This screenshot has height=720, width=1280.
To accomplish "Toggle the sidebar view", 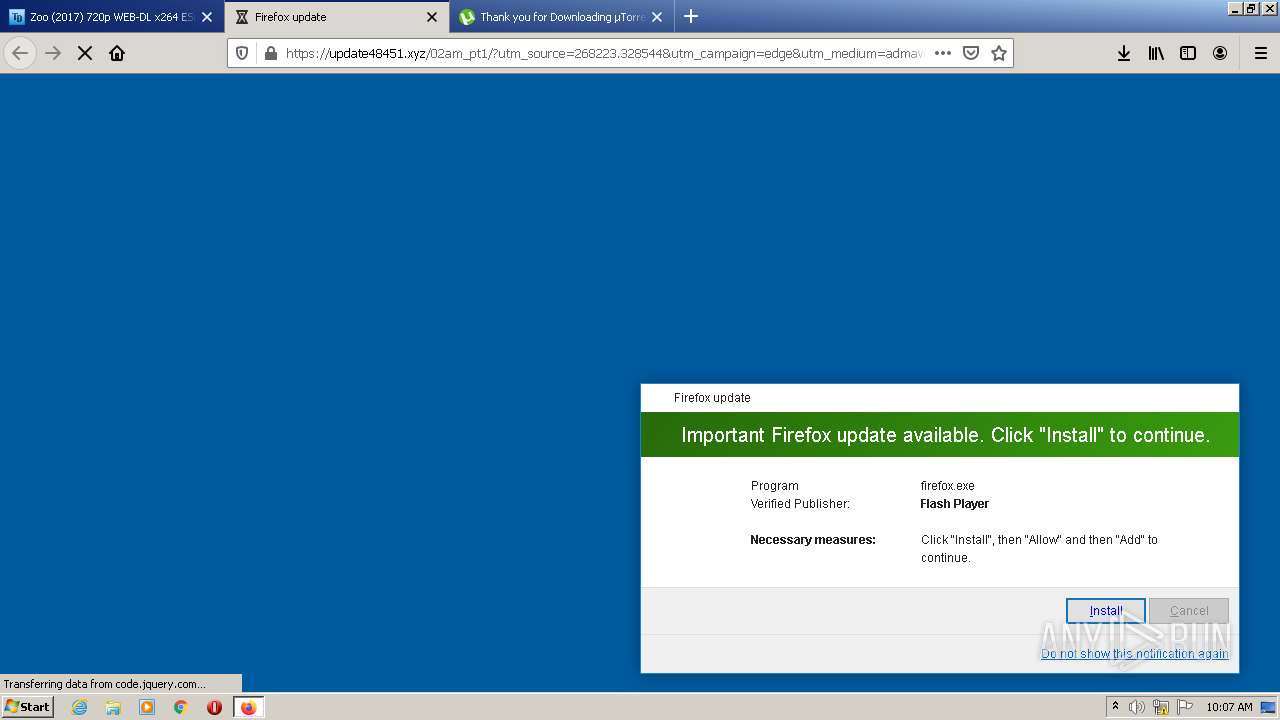I will 1188,53.
